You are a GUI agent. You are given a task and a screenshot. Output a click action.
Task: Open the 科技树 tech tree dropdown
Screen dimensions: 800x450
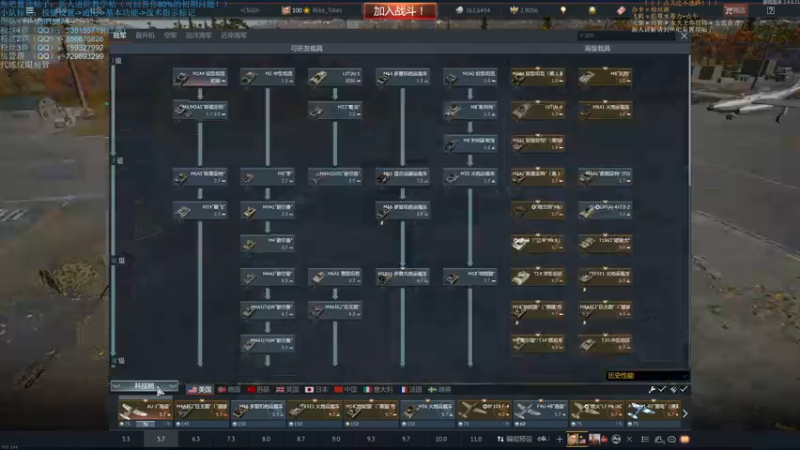click(x=144, y=386)
